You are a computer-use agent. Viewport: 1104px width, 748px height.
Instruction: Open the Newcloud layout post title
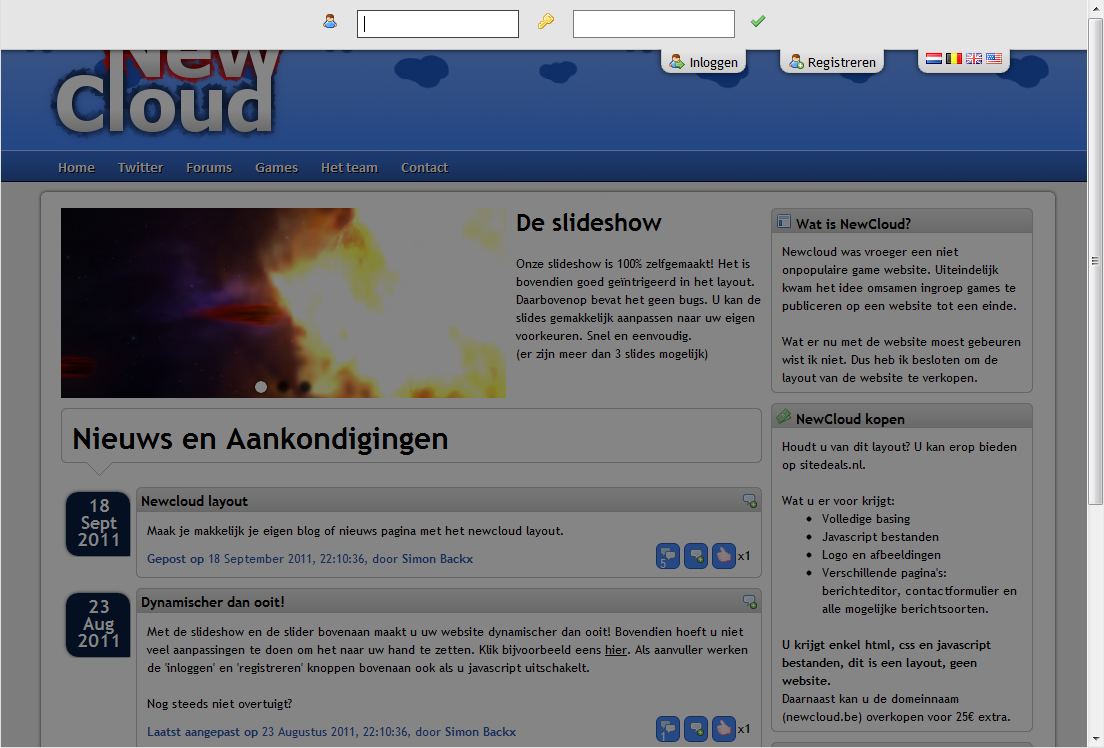coord(194,501)
